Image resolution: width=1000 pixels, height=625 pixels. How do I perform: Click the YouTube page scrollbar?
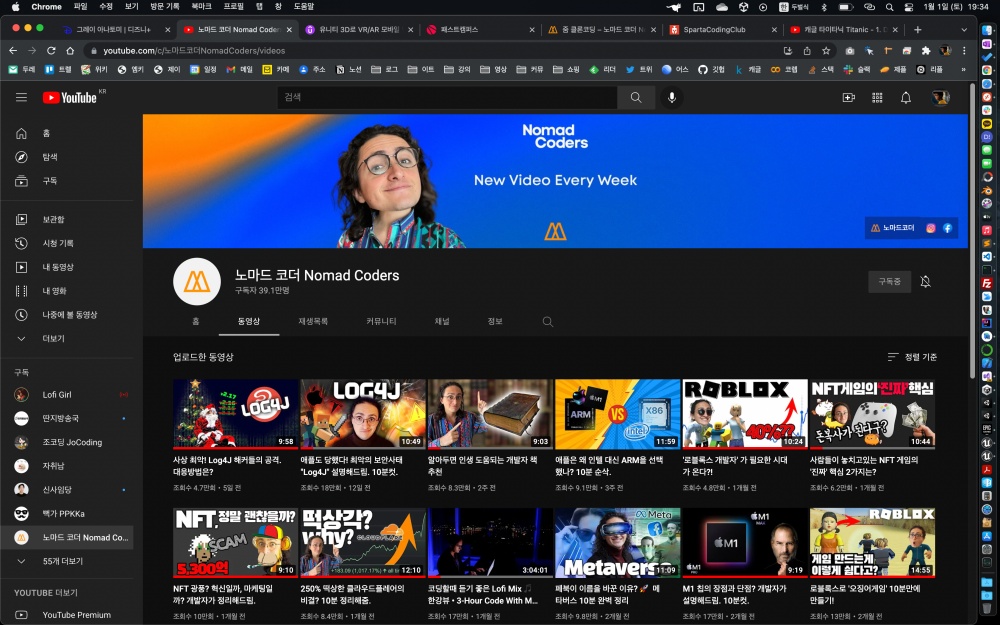pyautogui.click(x=972, y=231)
